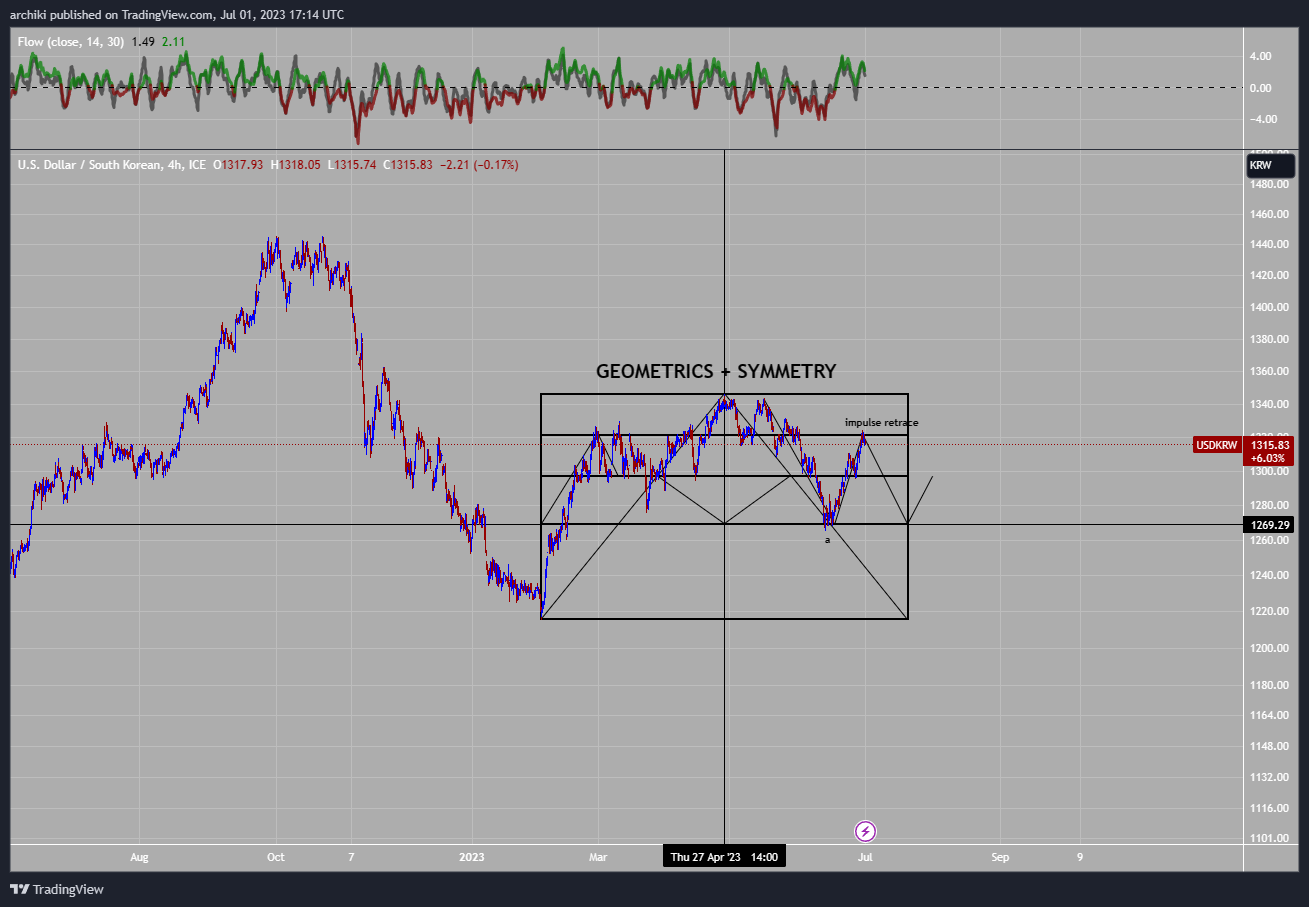Click the Oct label on the time axis
Screen dimensions: 1309x907
coord(276,857)
